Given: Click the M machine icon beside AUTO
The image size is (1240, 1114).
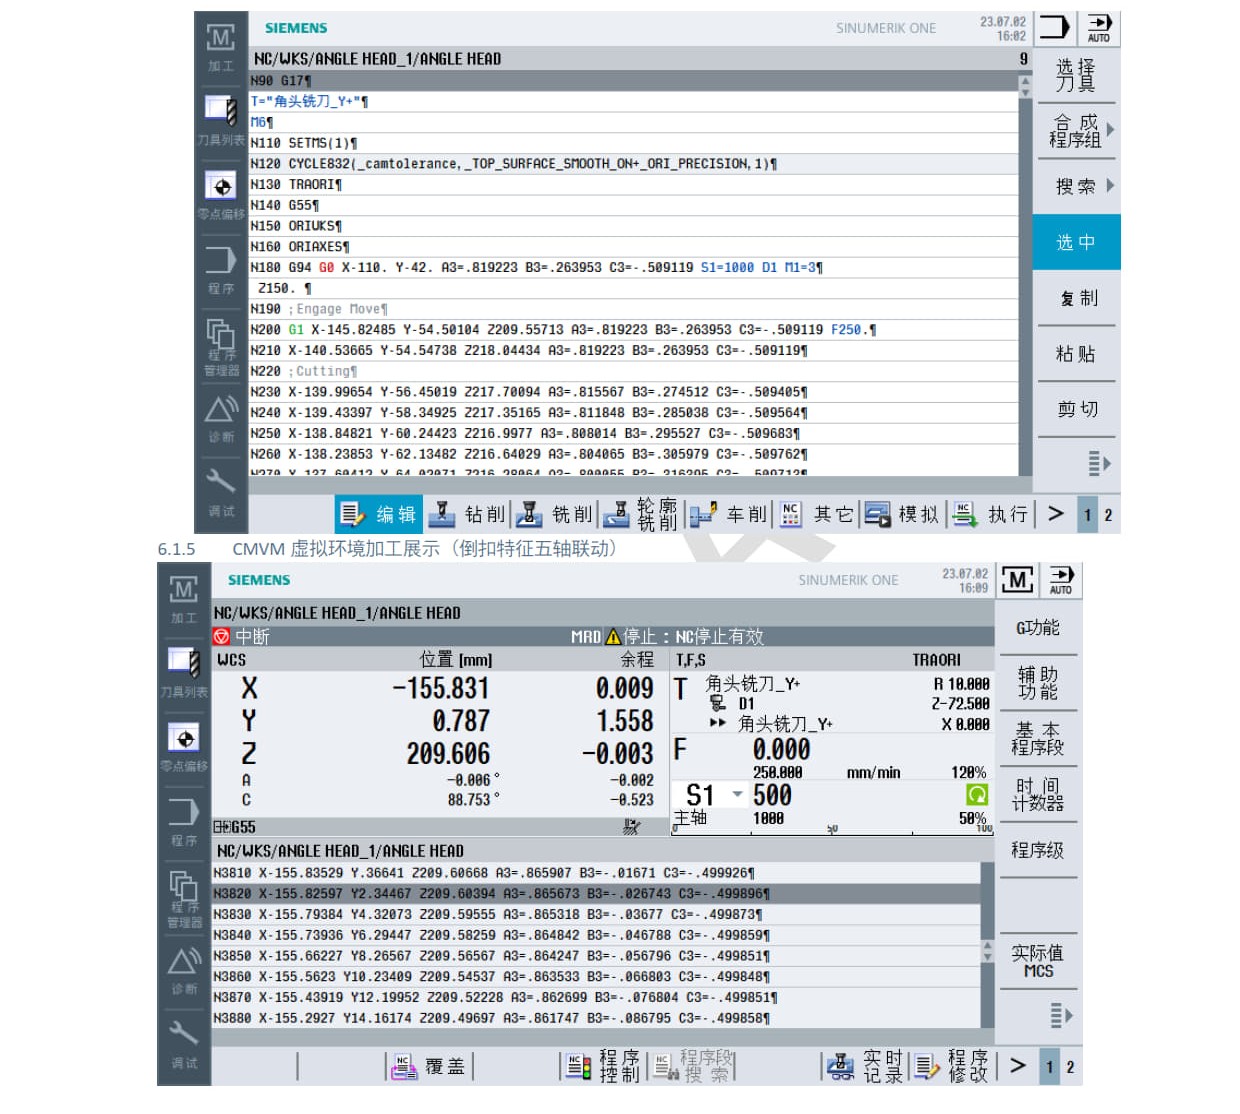Looking at the screenshot, I should point(1017,580).
